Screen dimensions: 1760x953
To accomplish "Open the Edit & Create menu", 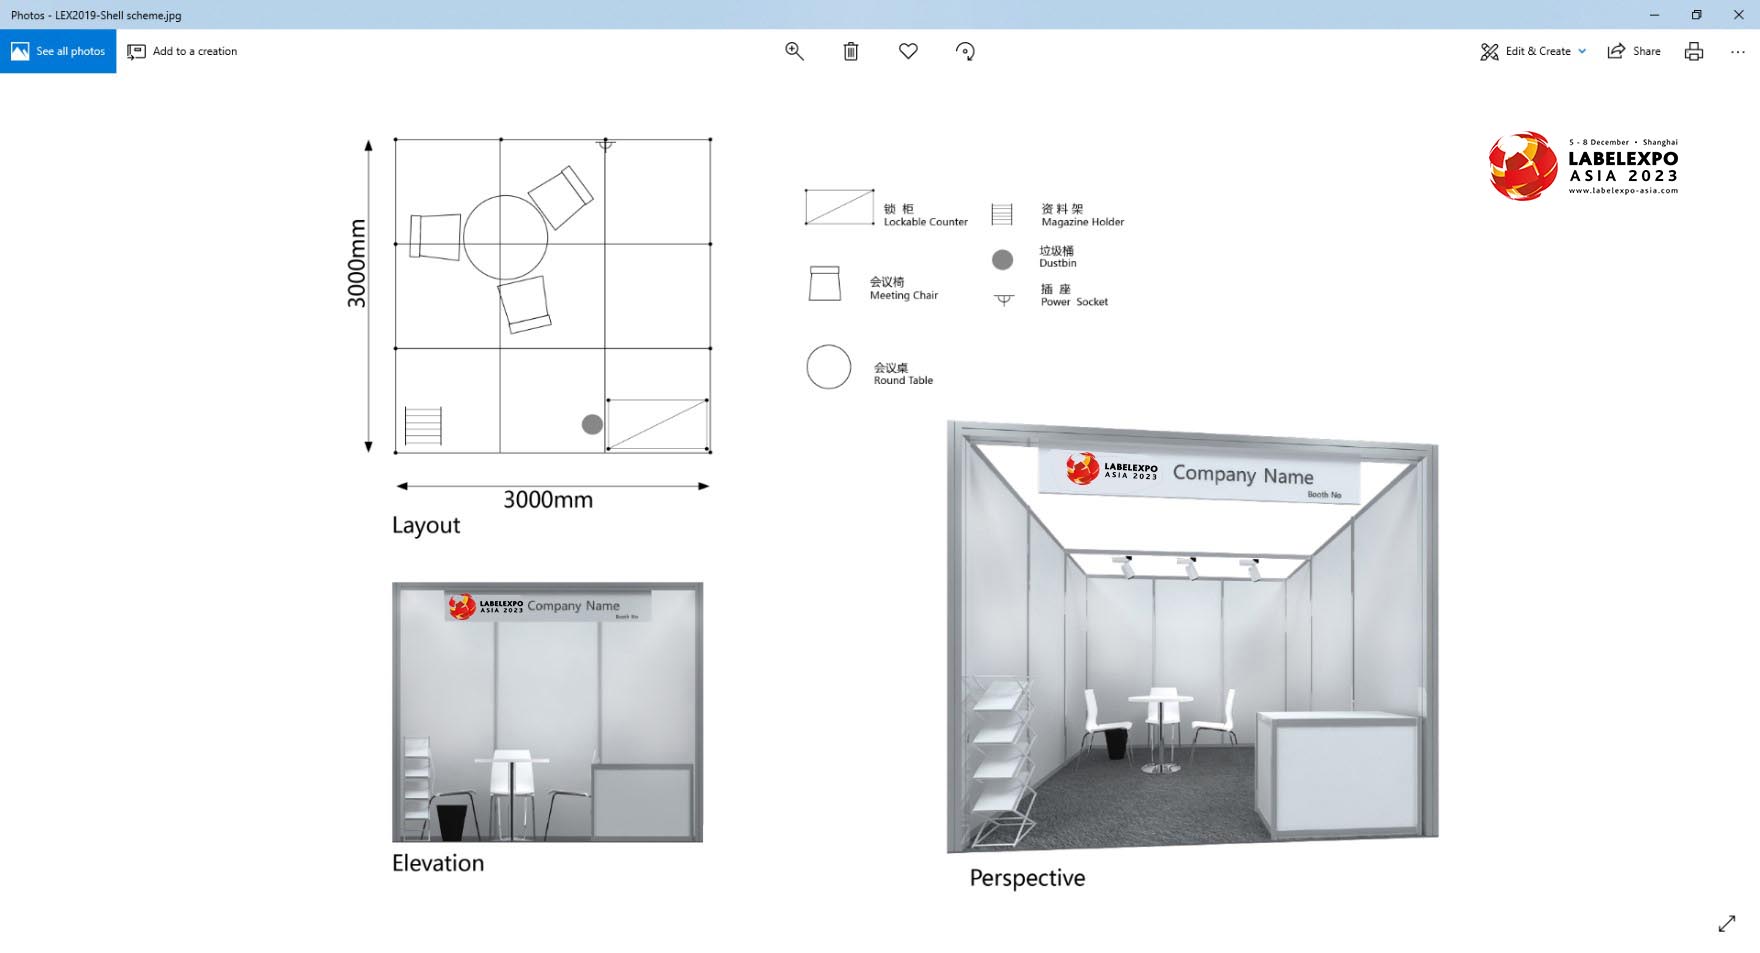I will [1533, 51].
